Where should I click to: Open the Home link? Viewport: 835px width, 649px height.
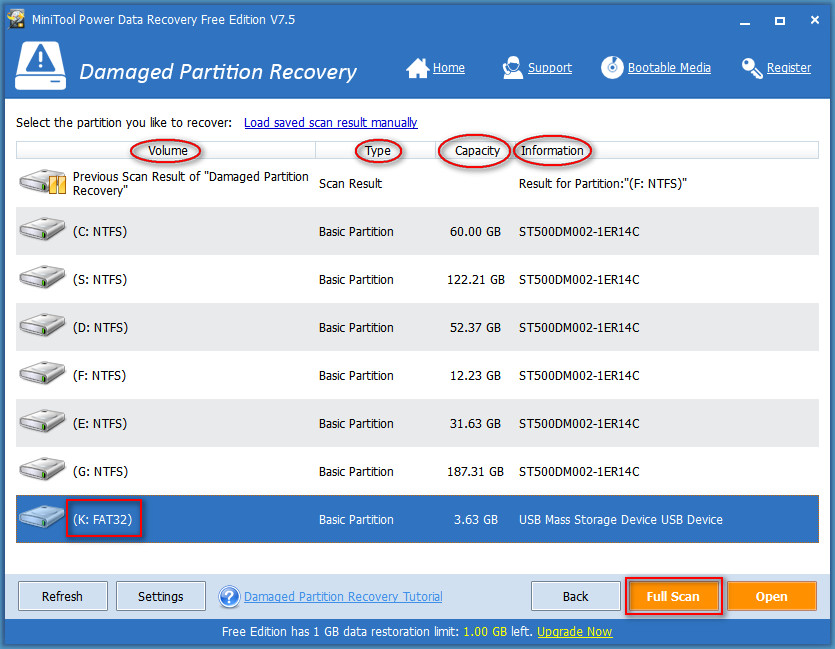[448, 68]
